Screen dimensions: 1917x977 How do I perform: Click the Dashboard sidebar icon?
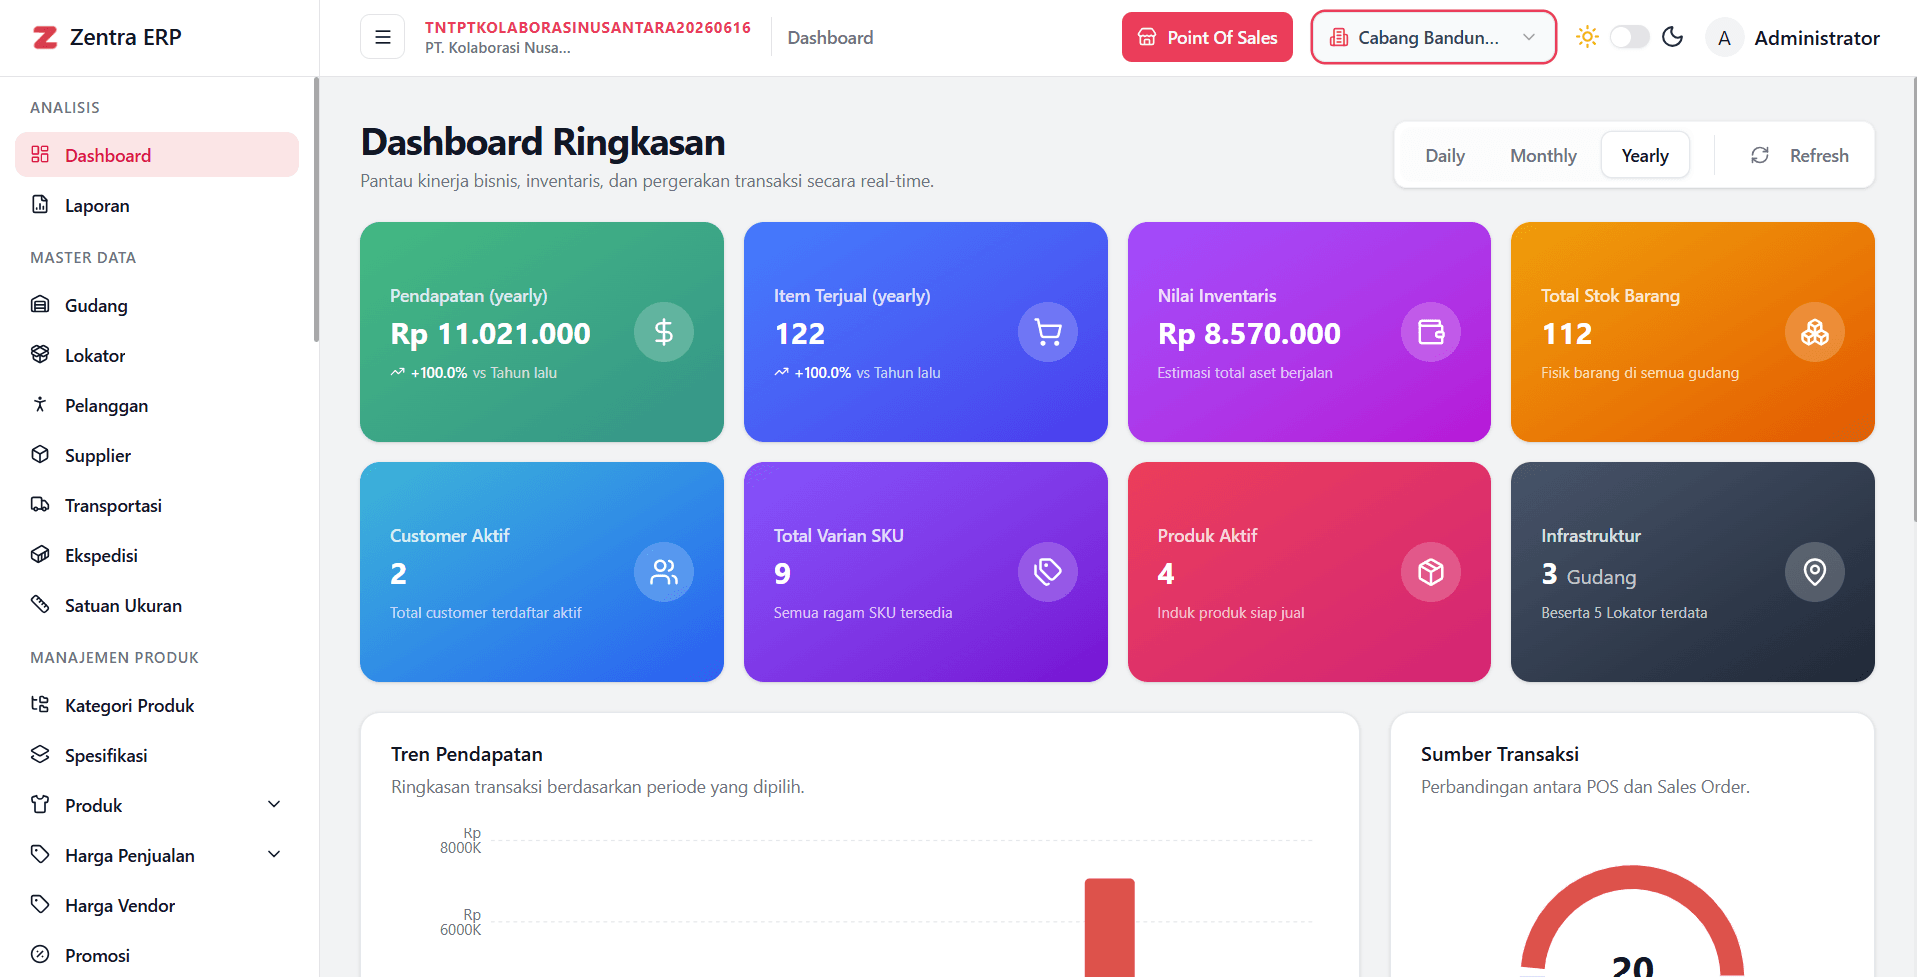[40, 155]
